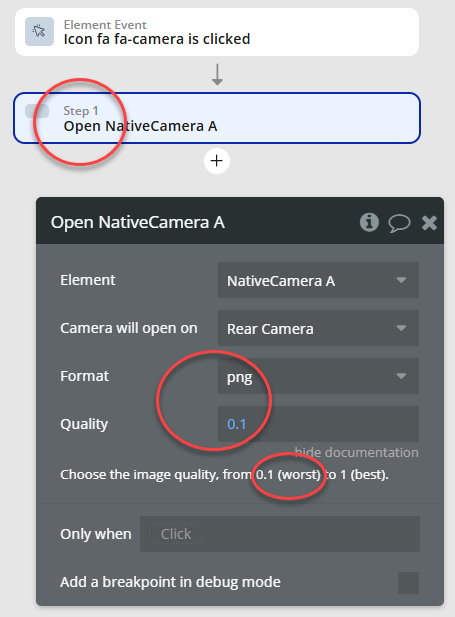Add a new step with plus button

tap(217, 161)
